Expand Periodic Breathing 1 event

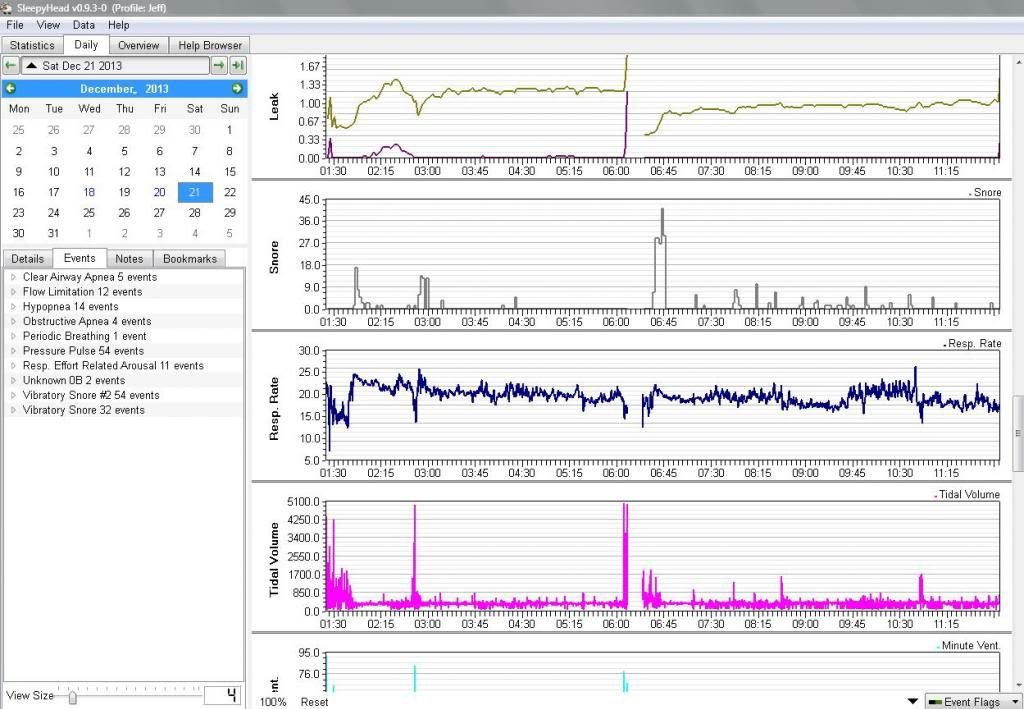[13, 336]
